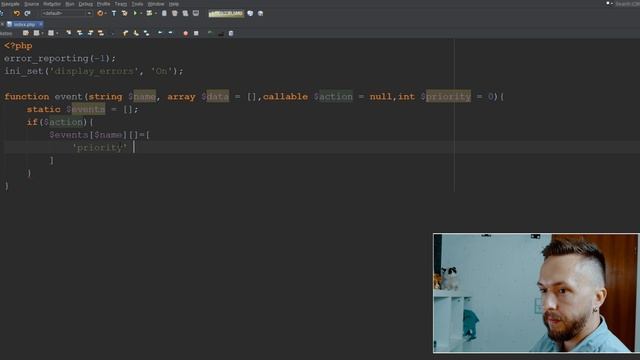The height and width of the screenshot is (360, 640).
Task: Click the Find Previous Occurrence icon
Action: click(80, 33)
